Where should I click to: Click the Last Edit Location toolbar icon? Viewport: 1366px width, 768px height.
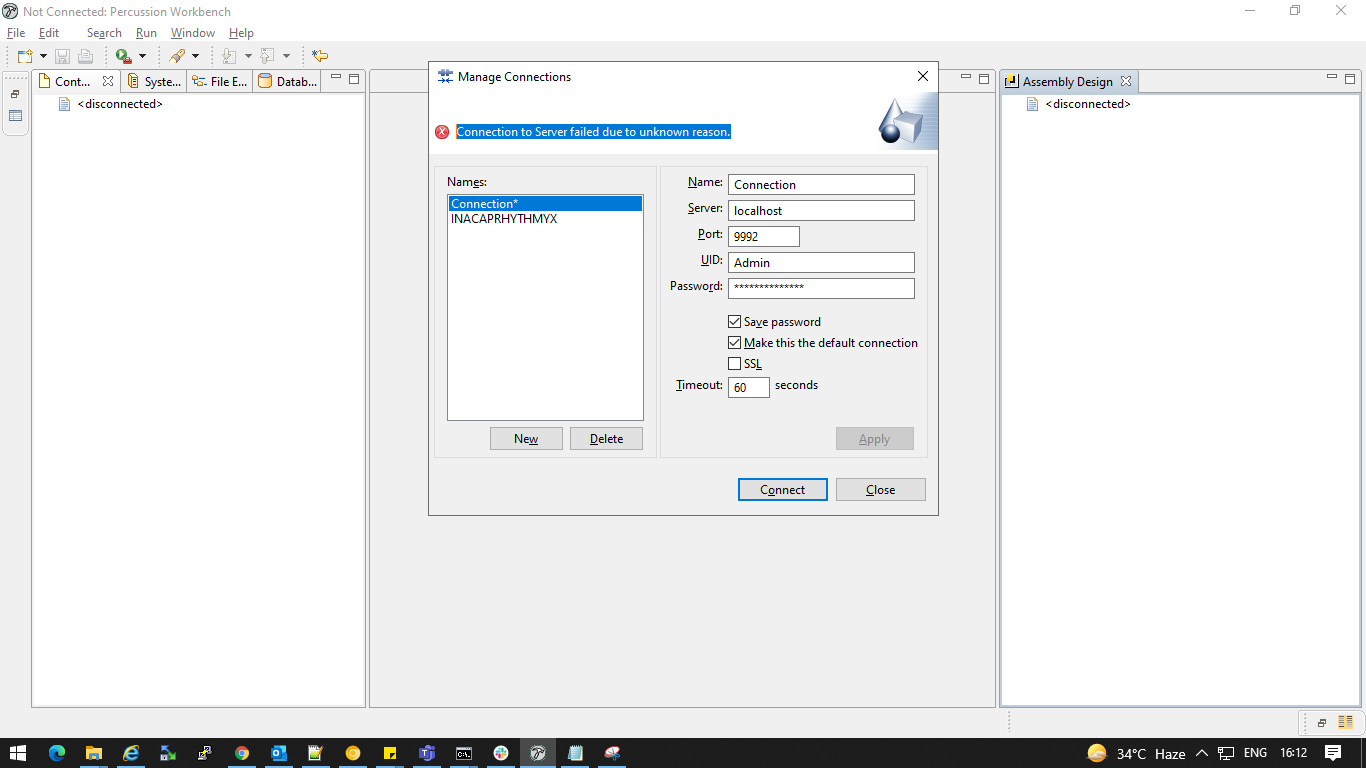320,55
